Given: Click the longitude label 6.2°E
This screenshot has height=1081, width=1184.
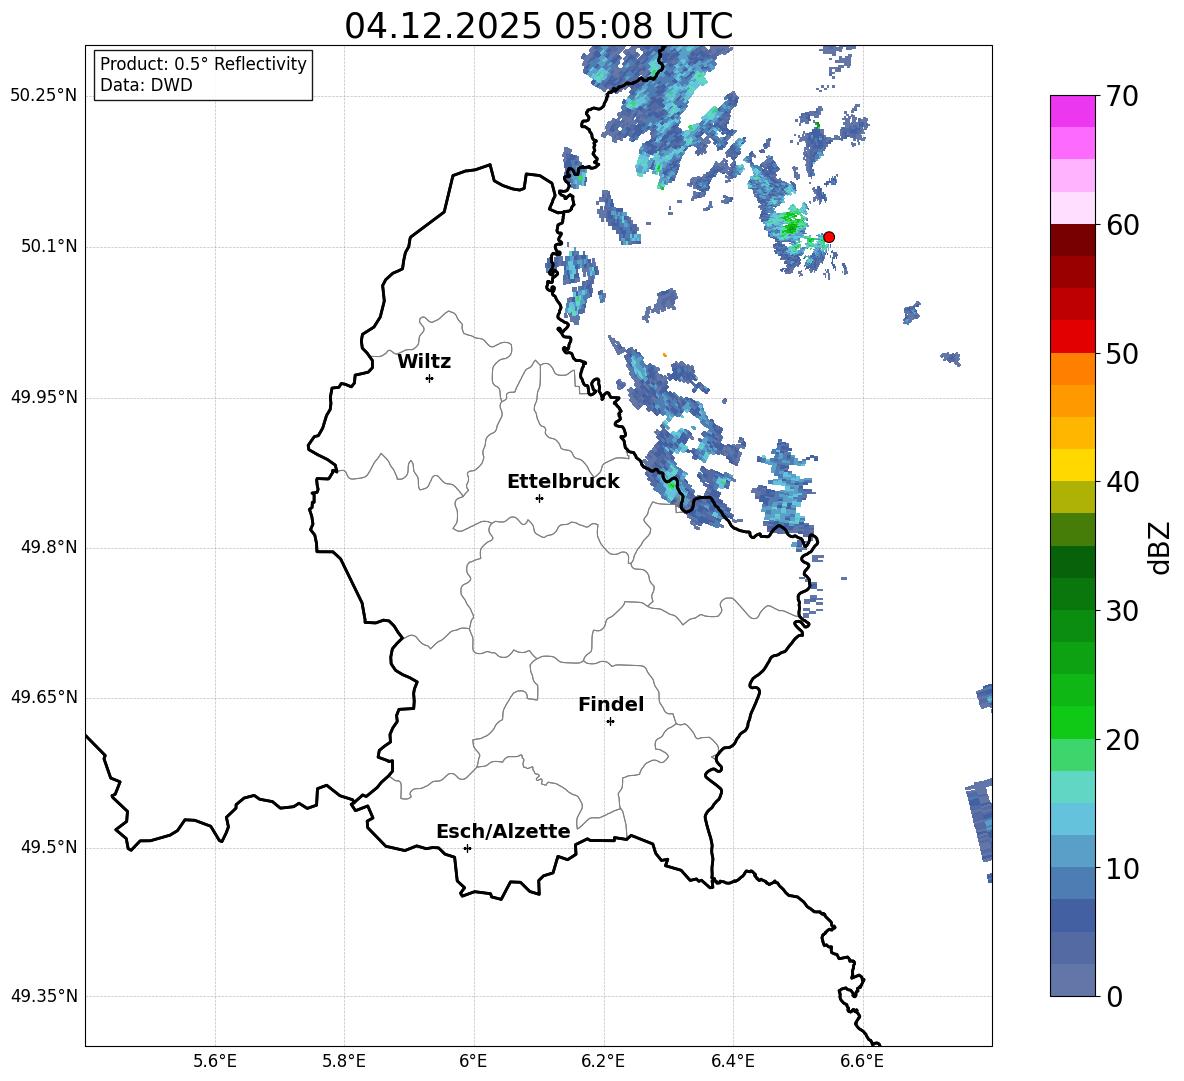Looking at the screenshot, I should coord(603,1061).
